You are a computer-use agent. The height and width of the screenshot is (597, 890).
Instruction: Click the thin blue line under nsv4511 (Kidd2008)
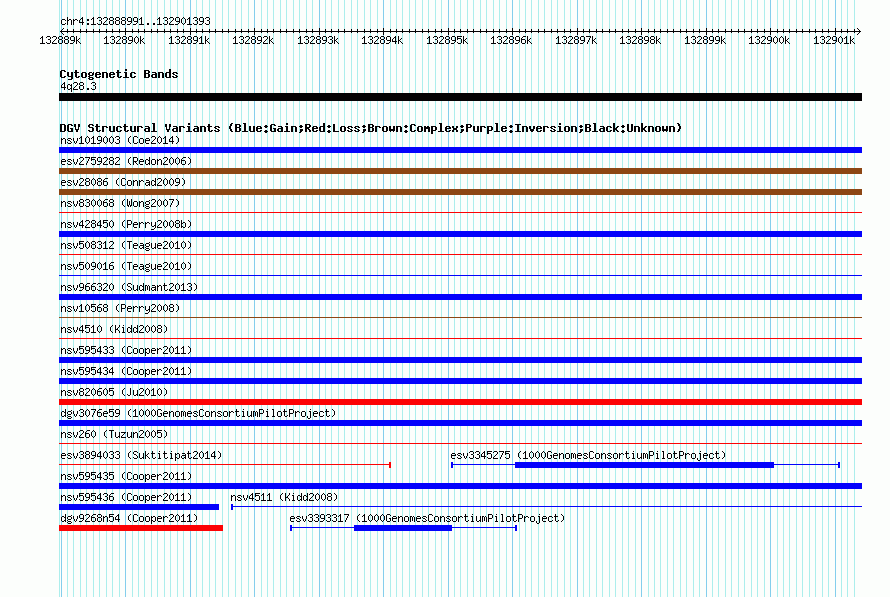(x=547, y=507)
